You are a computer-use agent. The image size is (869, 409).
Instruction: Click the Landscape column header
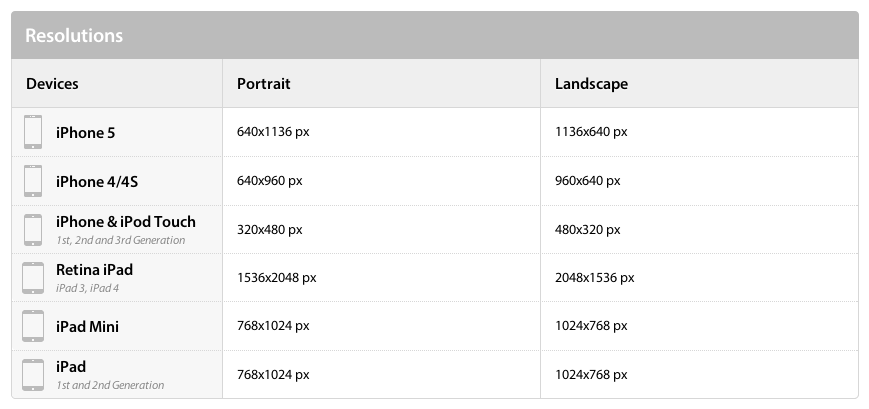point(591,84)
